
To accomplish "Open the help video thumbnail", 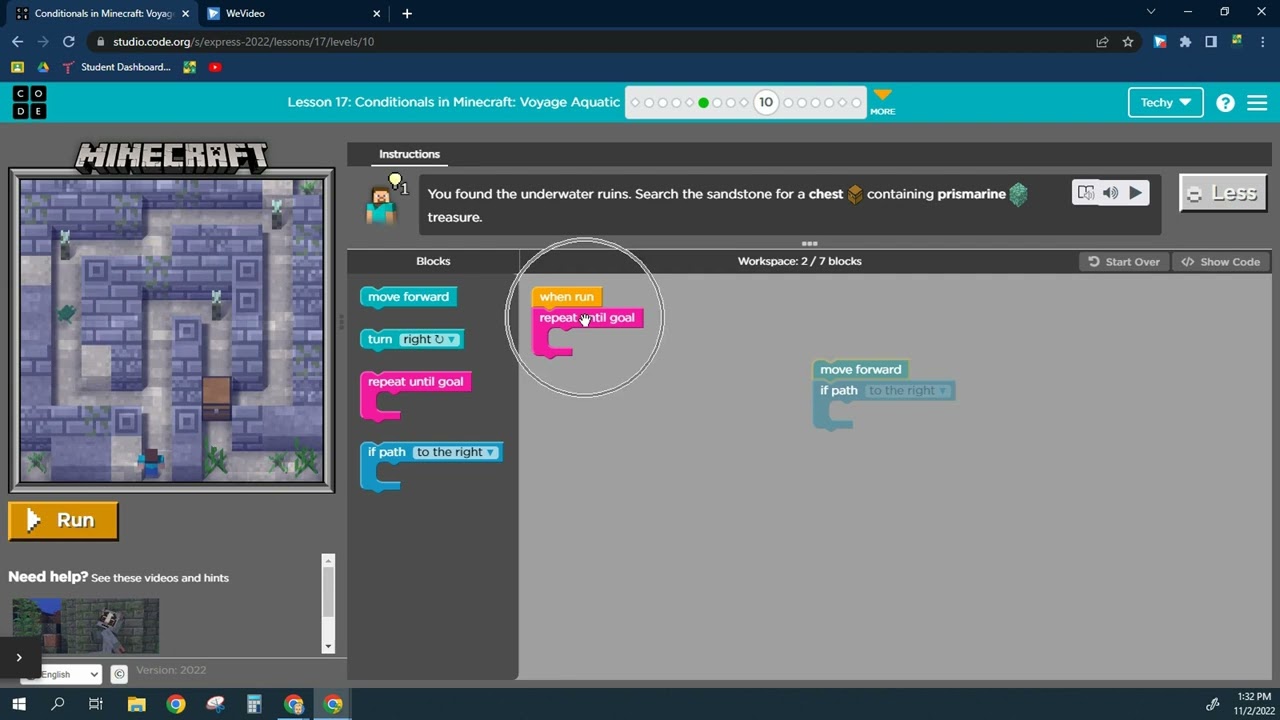I will coord(86,626).
